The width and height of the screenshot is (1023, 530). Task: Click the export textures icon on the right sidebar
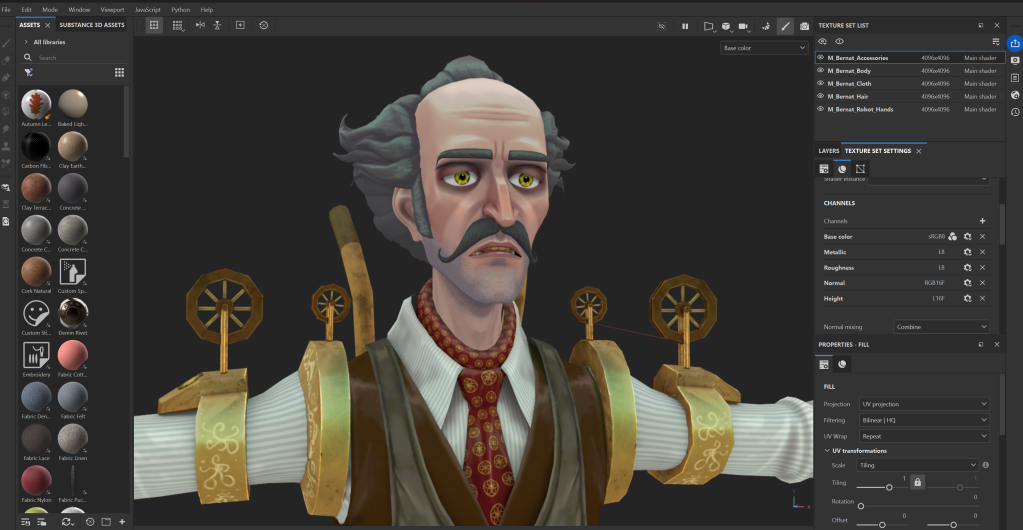[x=1015, y=43]
